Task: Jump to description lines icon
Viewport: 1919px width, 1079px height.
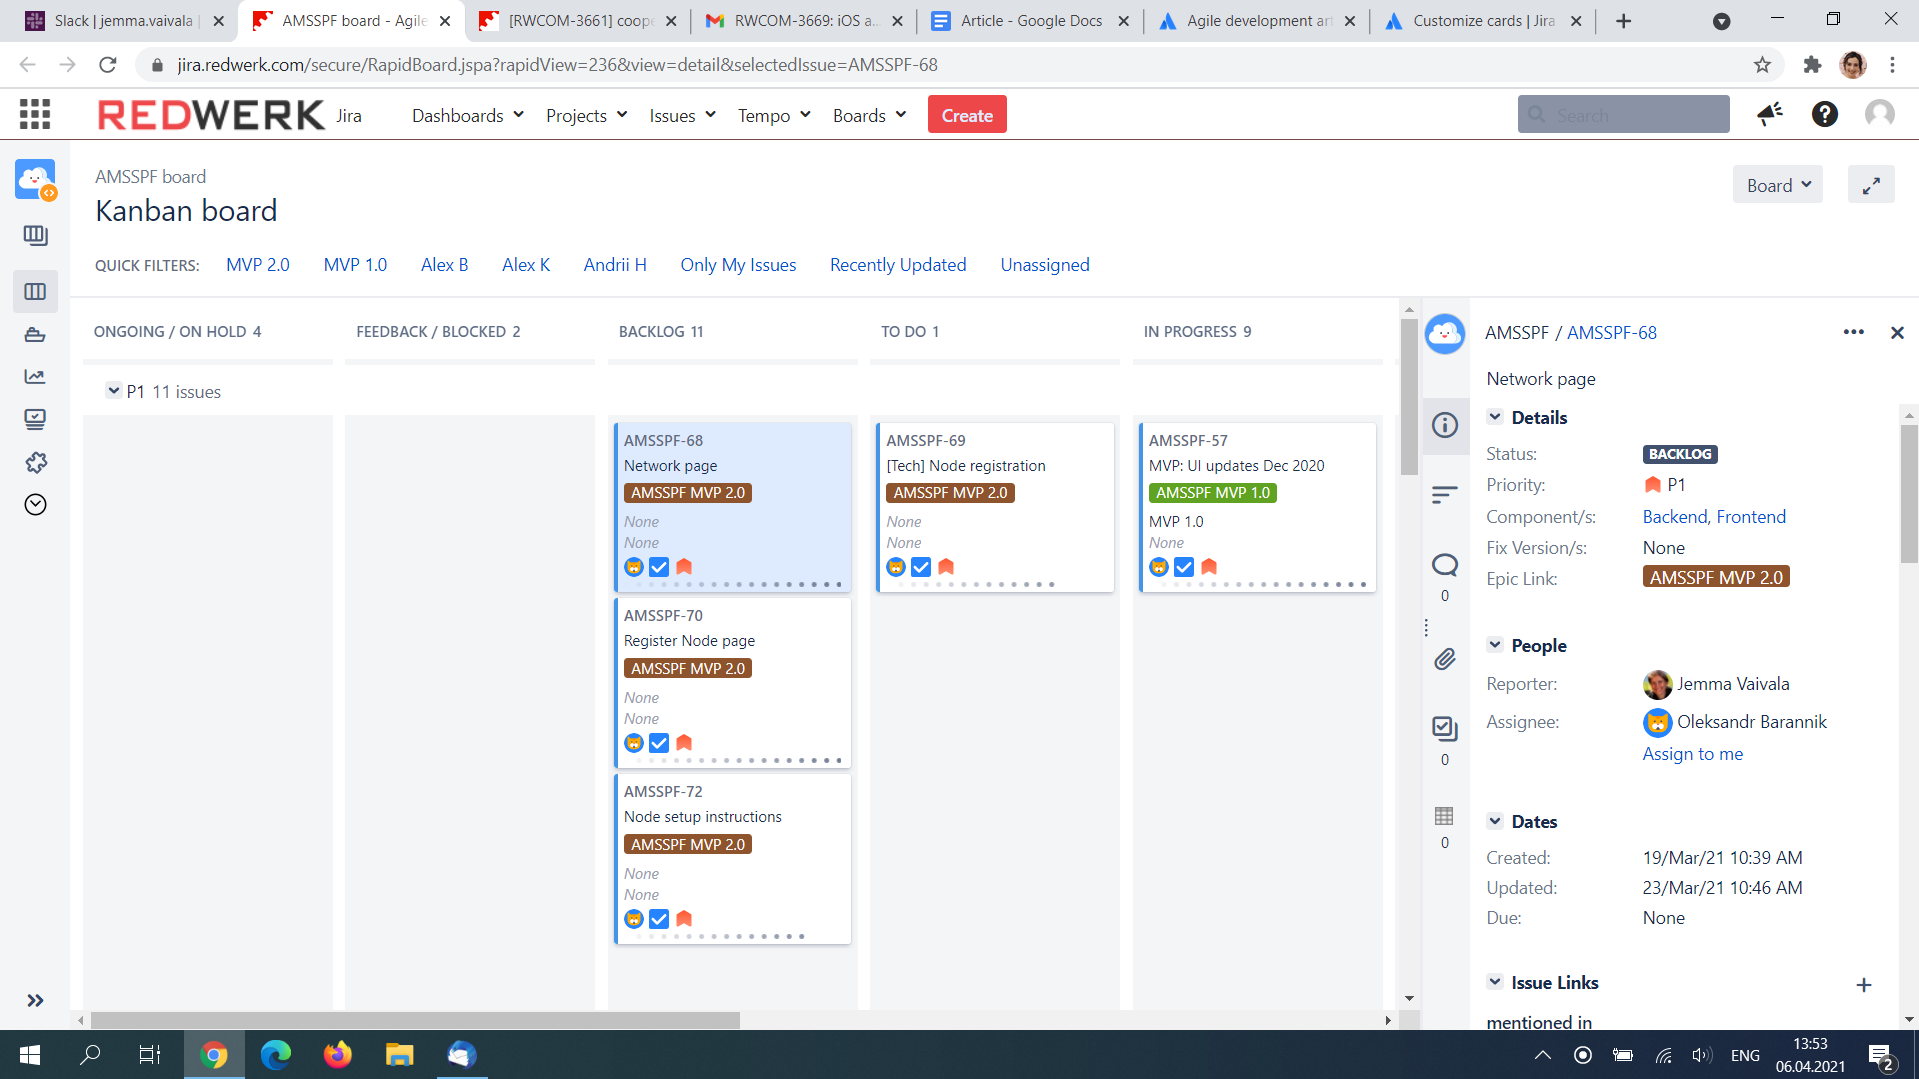Action: coord(1444,494)
